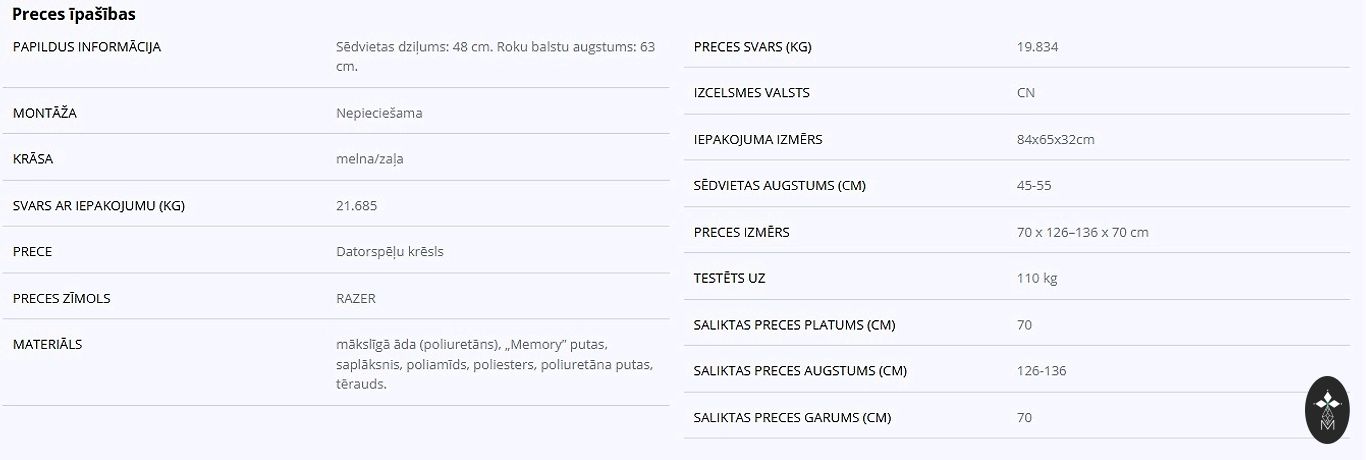Click the SALIKTAS PRECES PLATUMS (CM) label

pyautogui.click(x=795, y=324)
